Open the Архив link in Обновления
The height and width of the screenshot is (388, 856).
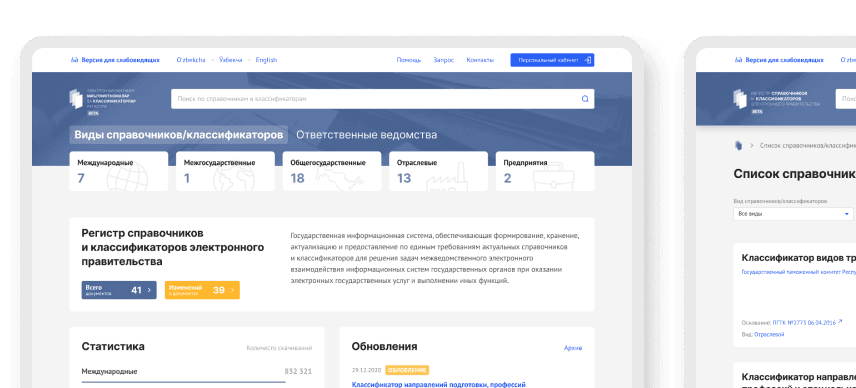(x=573, y=348)
